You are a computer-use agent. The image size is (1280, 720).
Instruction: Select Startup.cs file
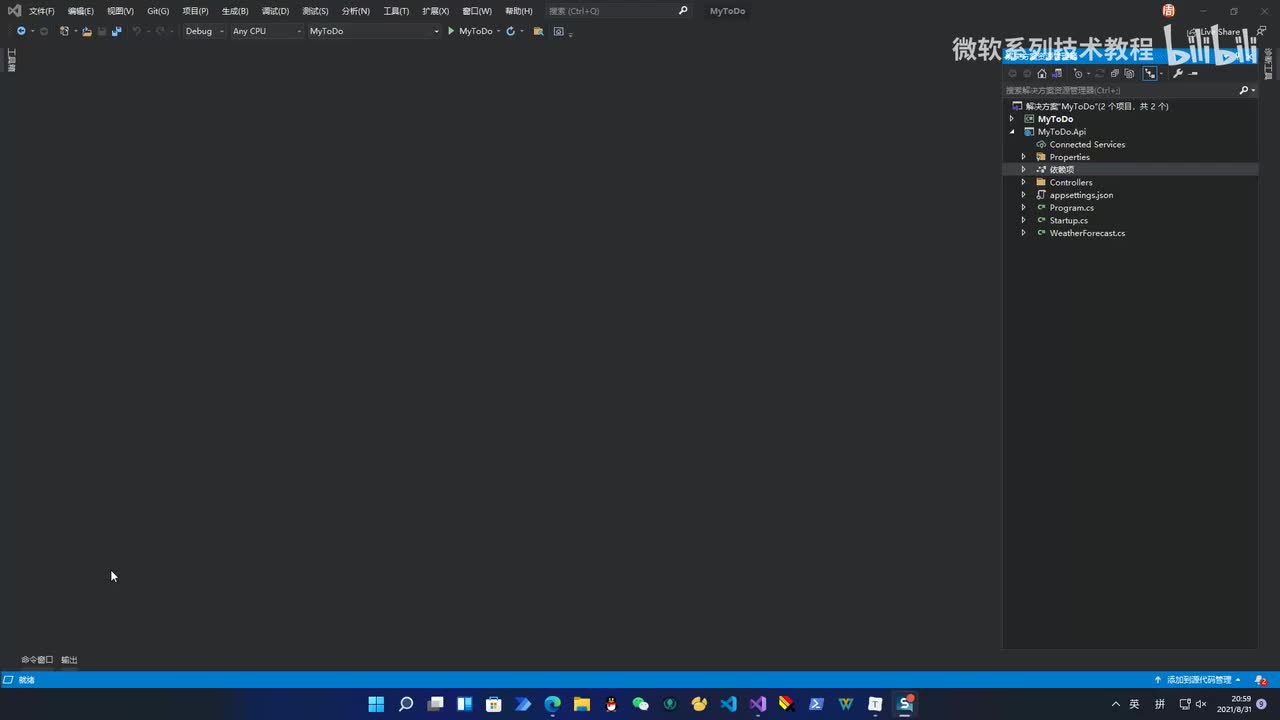click(1068, 220)
